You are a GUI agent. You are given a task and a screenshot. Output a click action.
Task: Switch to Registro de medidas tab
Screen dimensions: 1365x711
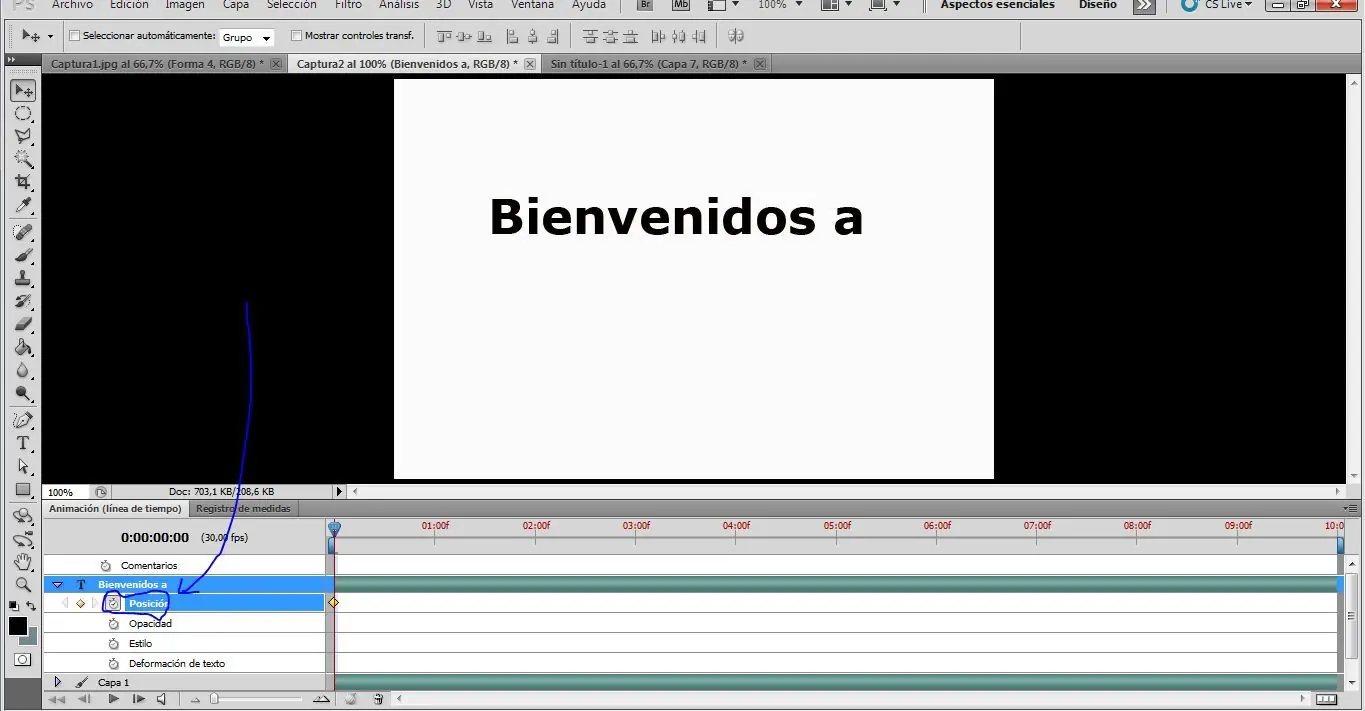coord(243,509)
